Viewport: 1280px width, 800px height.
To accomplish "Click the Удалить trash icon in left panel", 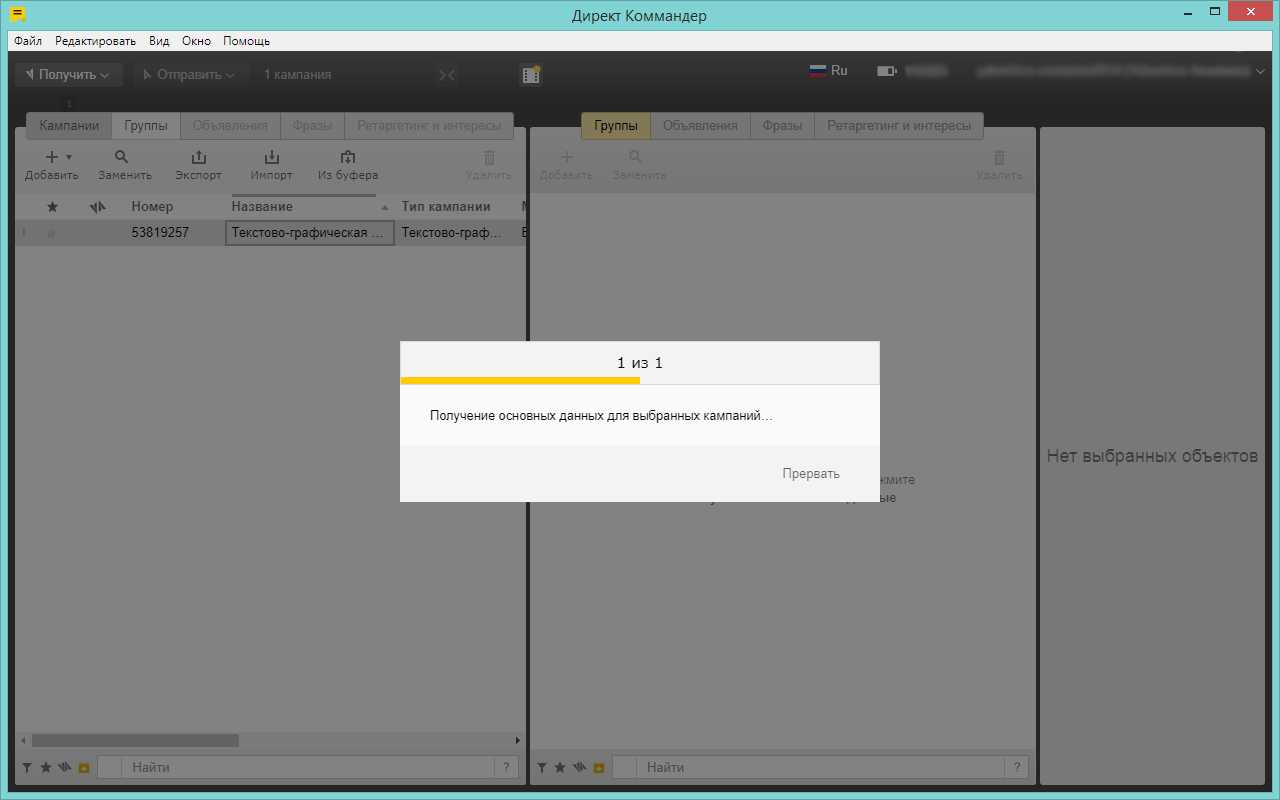I will pyautogui.click(x=489, y=157).
